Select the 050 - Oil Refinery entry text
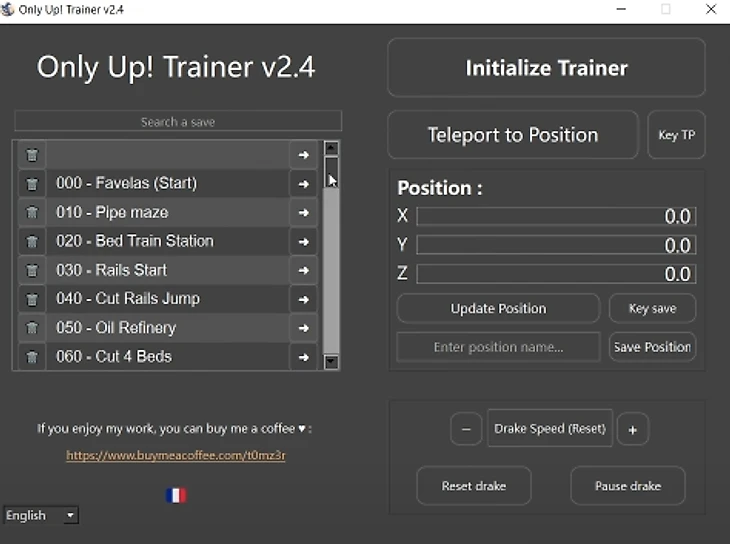 pyautogui.click(x=116, y=328)
